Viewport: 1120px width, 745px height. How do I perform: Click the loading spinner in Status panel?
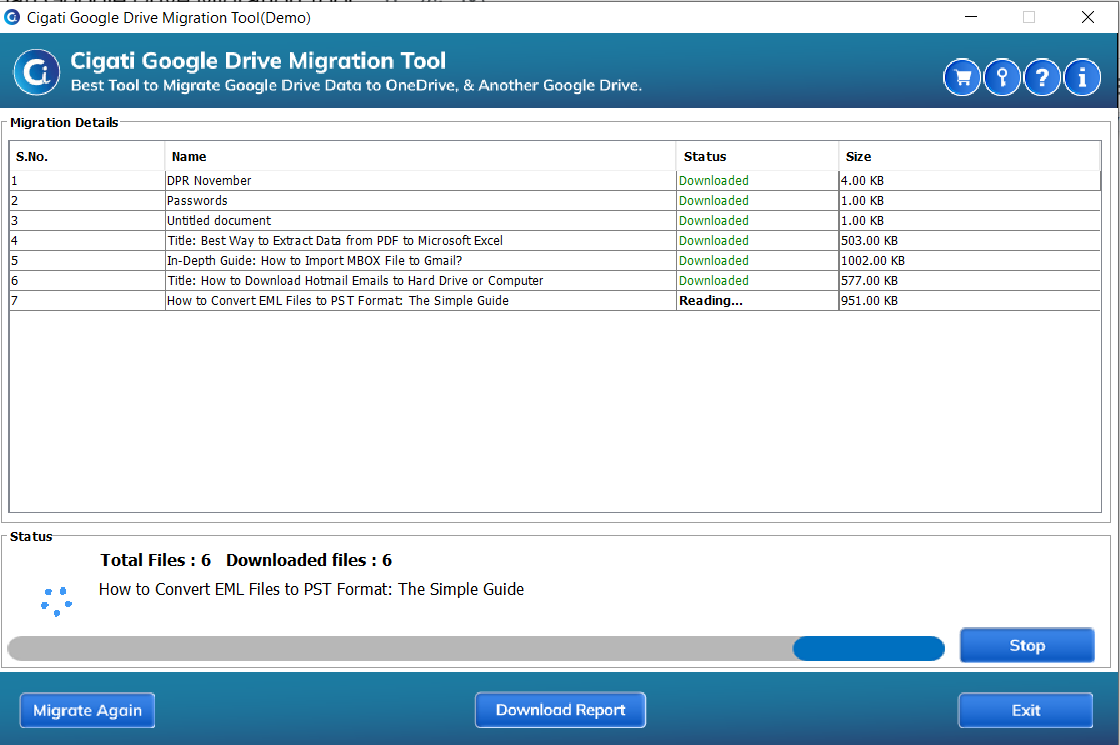click(56, 601)
